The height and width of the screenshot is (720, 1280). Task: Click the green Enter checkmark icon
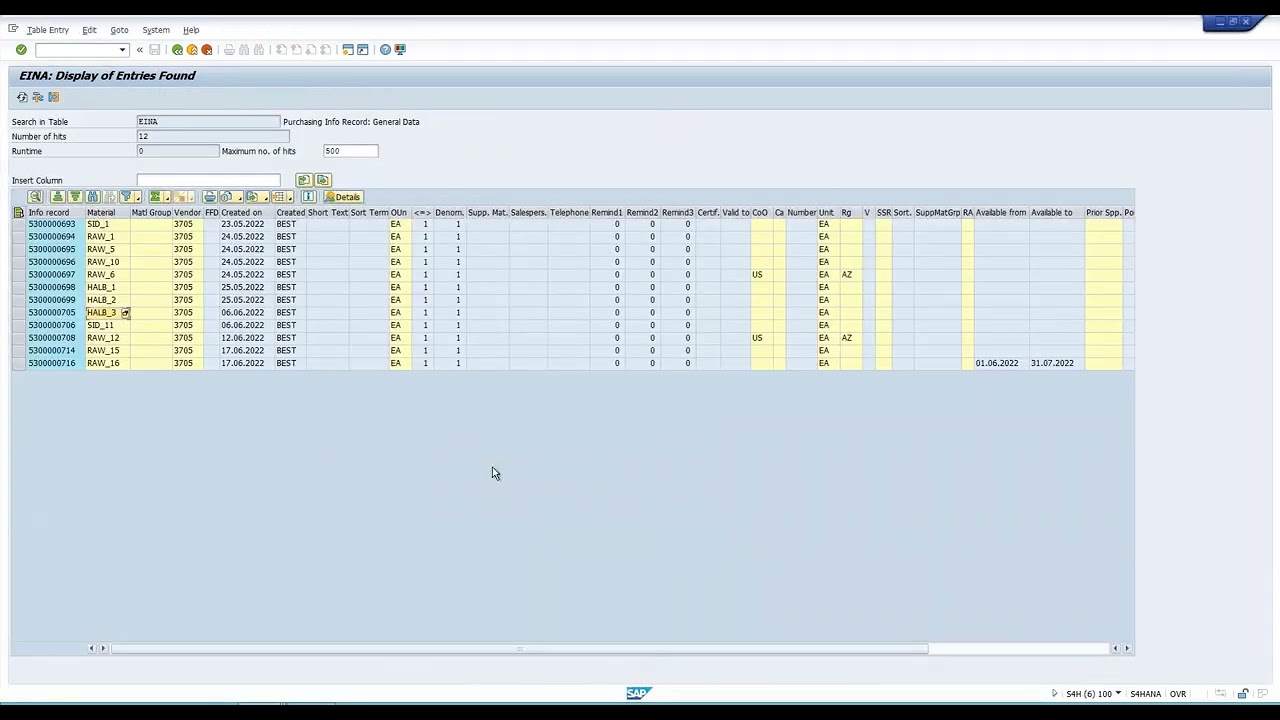tap(21, 49)
